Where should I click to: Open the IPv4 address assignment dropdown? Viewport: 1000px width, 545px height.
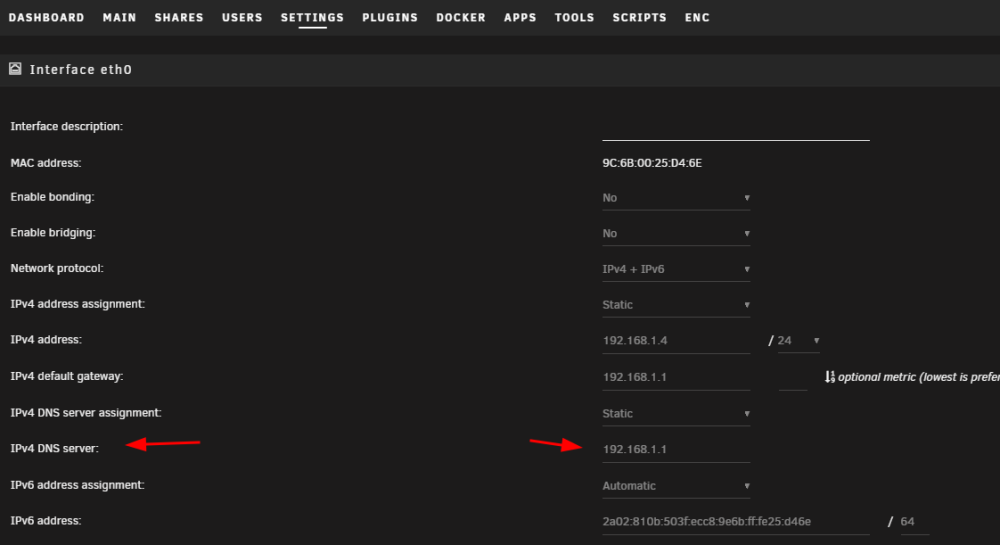(x=676, y=305)
